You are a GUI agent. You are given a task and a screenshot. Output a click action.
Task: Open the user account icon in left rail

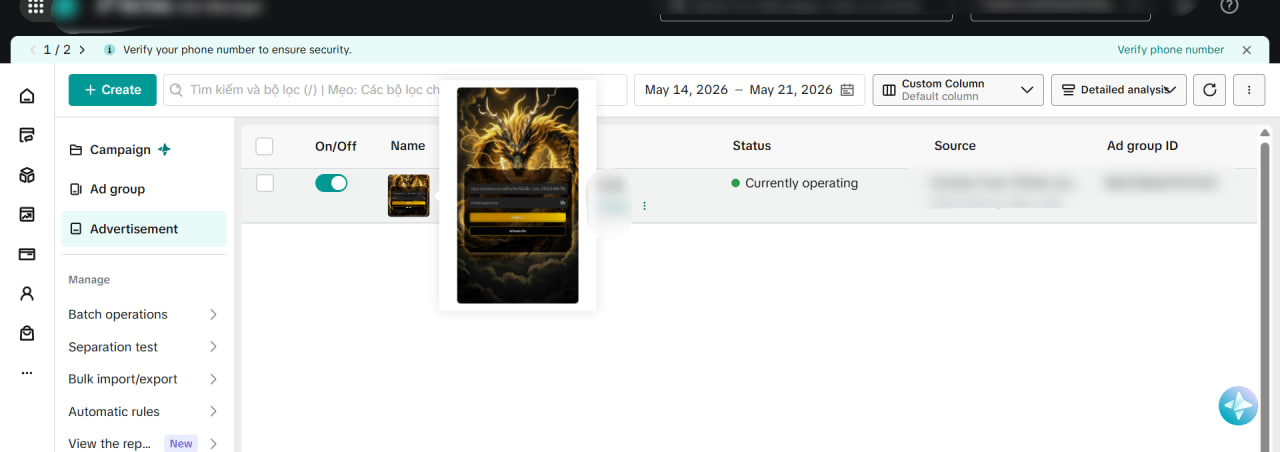(x=27, y=293)
